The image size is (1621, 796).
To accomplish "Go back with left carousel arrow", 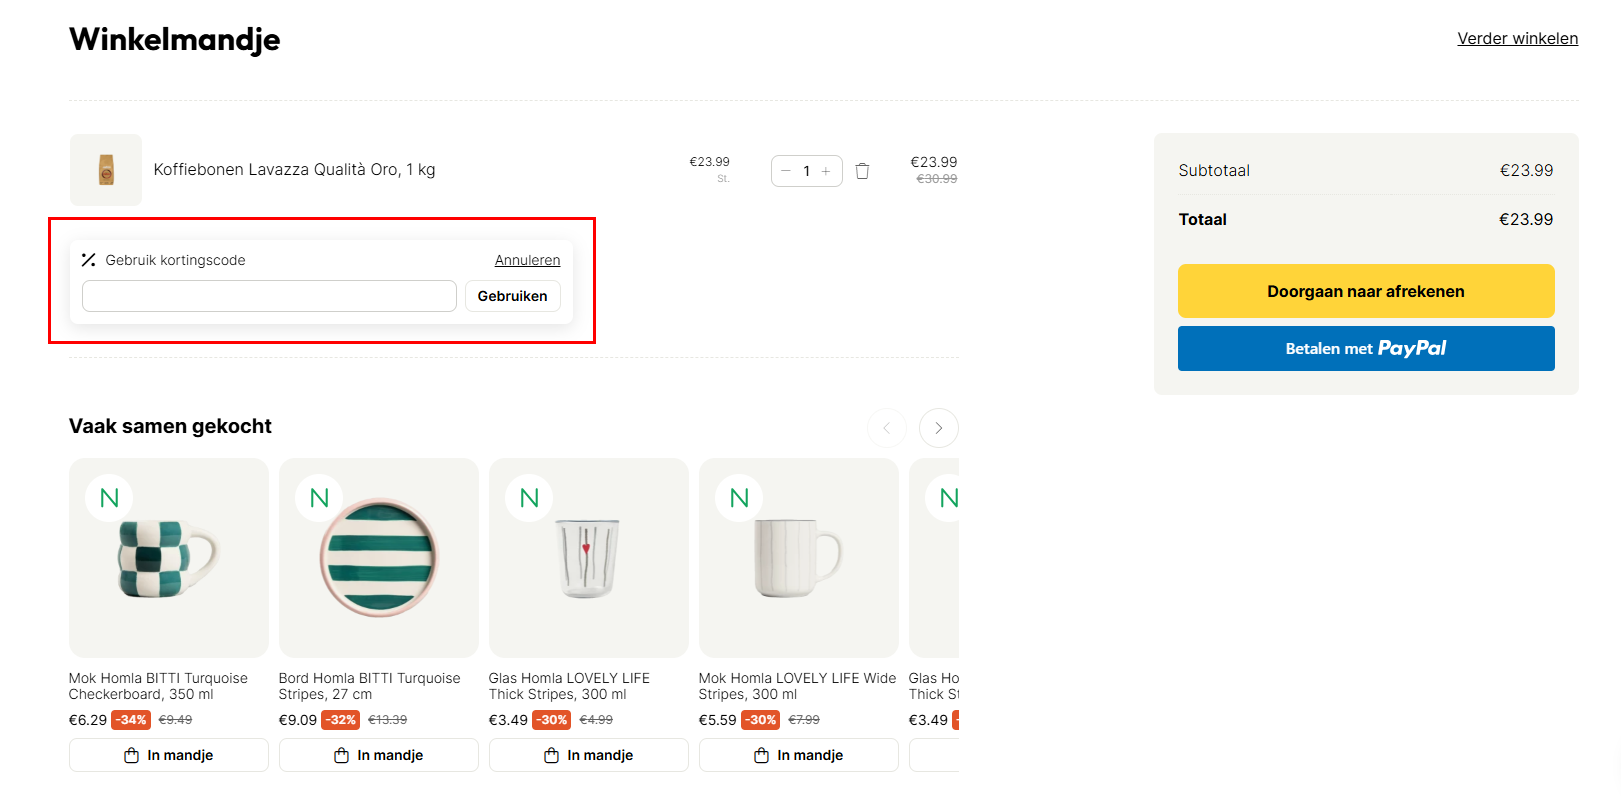I will 886,428.
